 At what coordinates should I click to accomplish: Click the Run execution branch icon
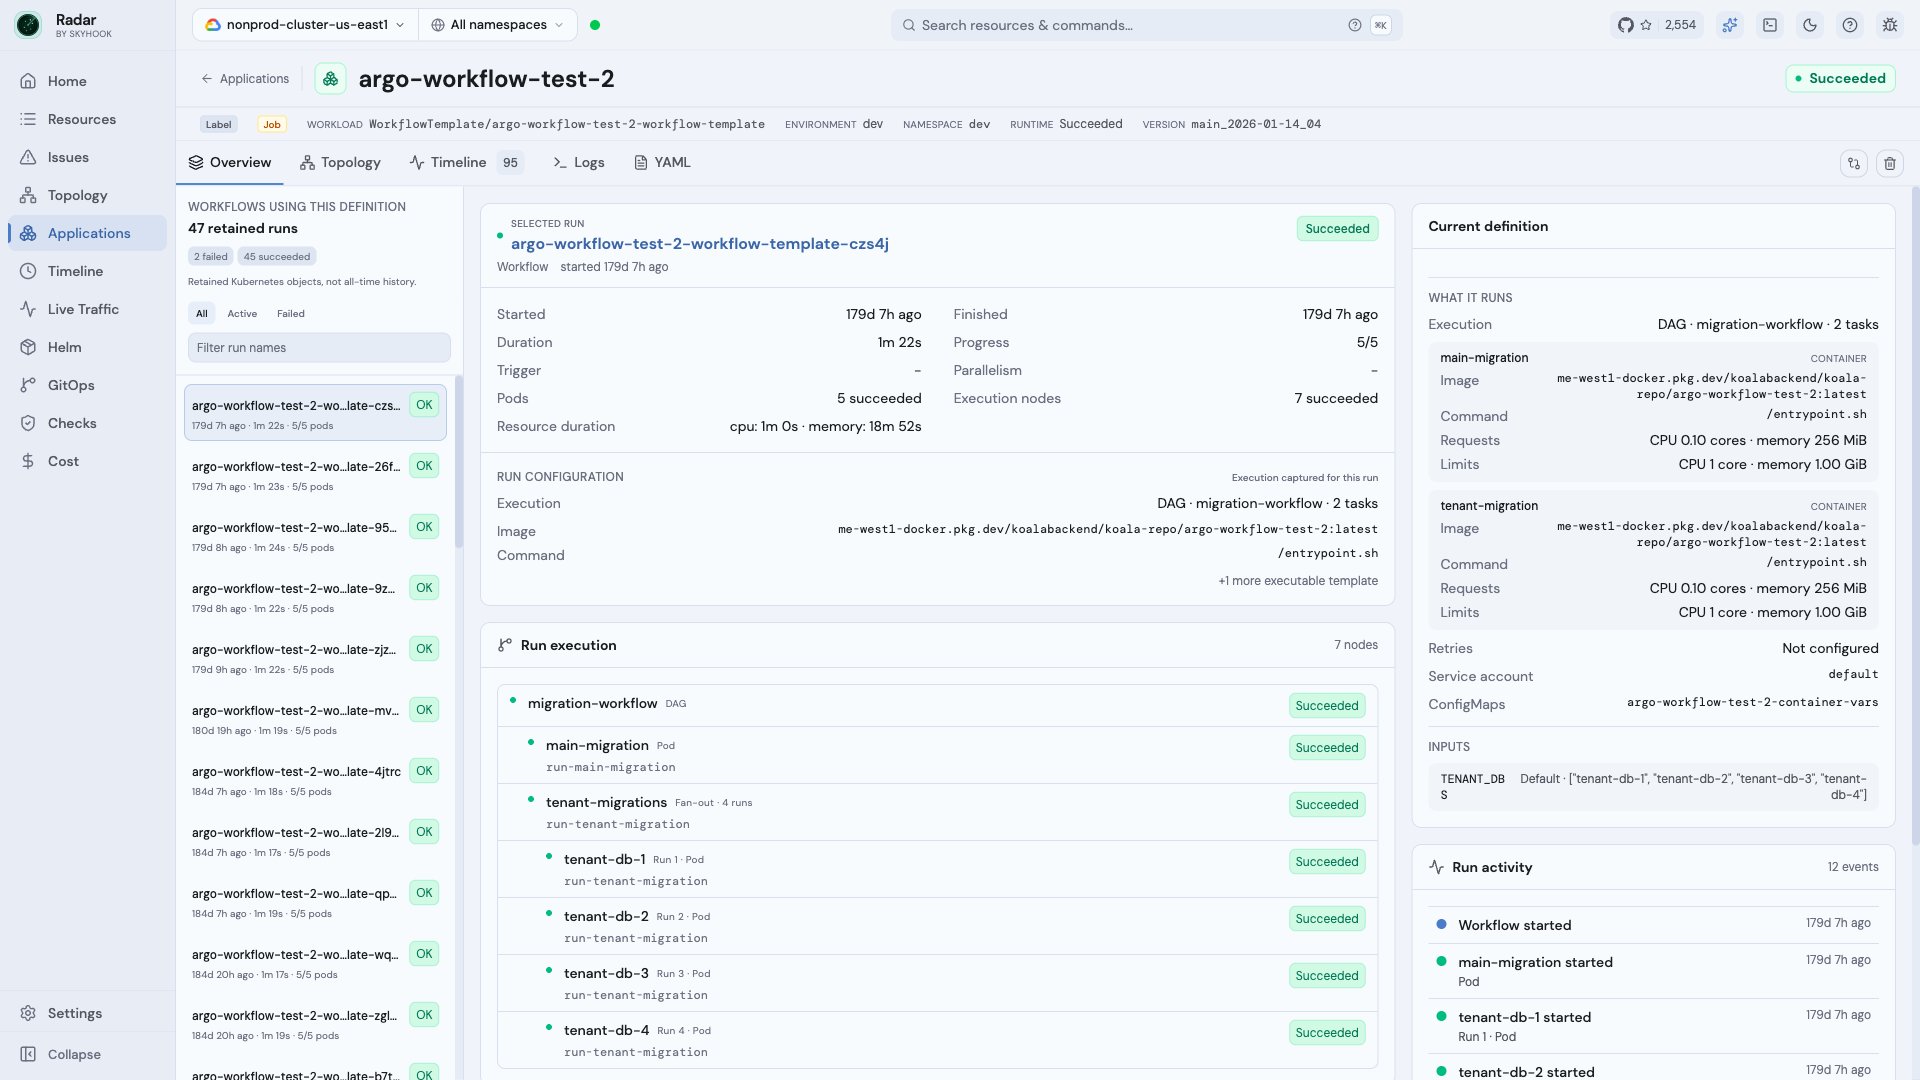point(505,645)
